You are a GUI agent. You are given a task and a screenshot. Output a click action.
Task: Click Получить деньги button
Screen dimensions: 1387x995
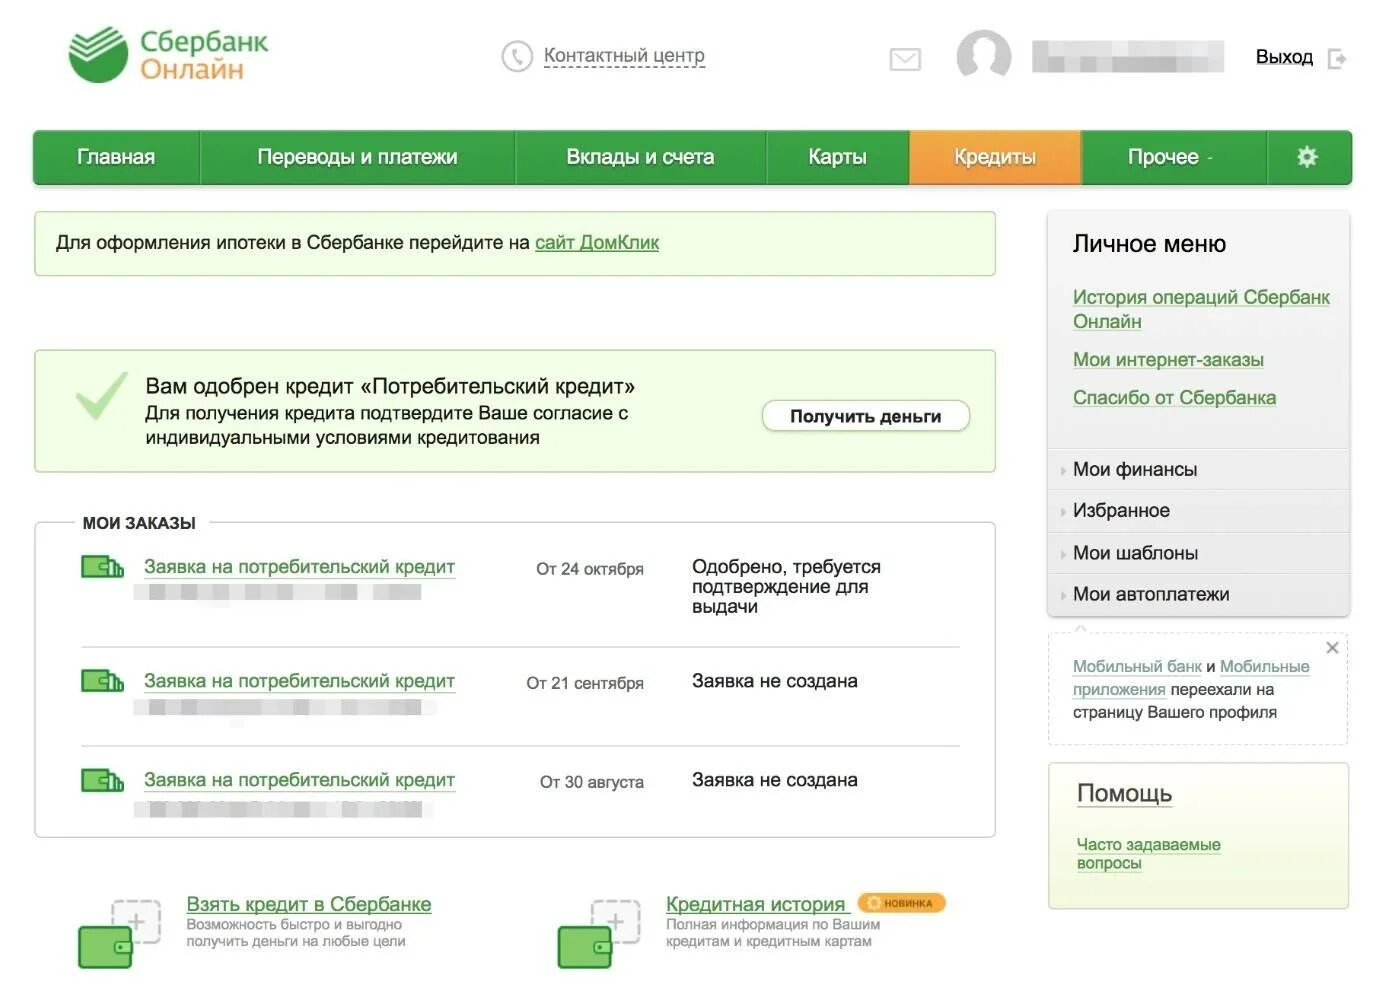865,416
